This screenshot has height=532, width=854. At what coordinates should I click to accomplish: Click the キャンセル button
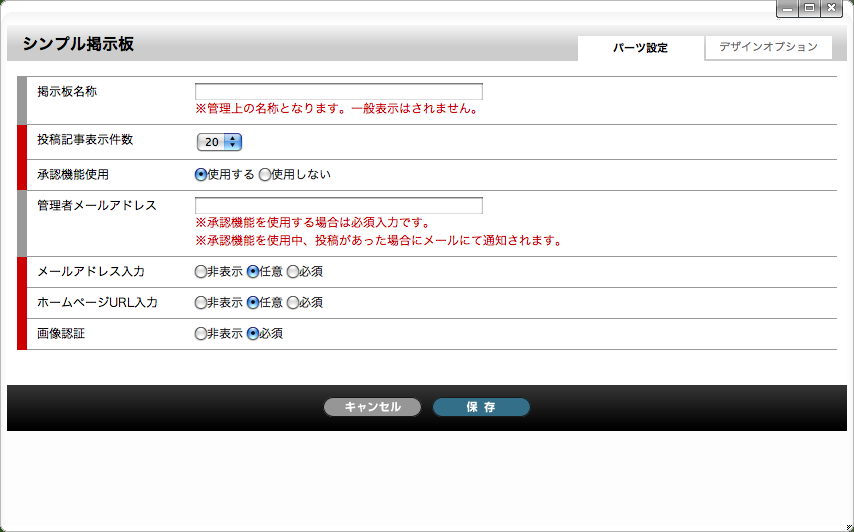pos(372,407)
